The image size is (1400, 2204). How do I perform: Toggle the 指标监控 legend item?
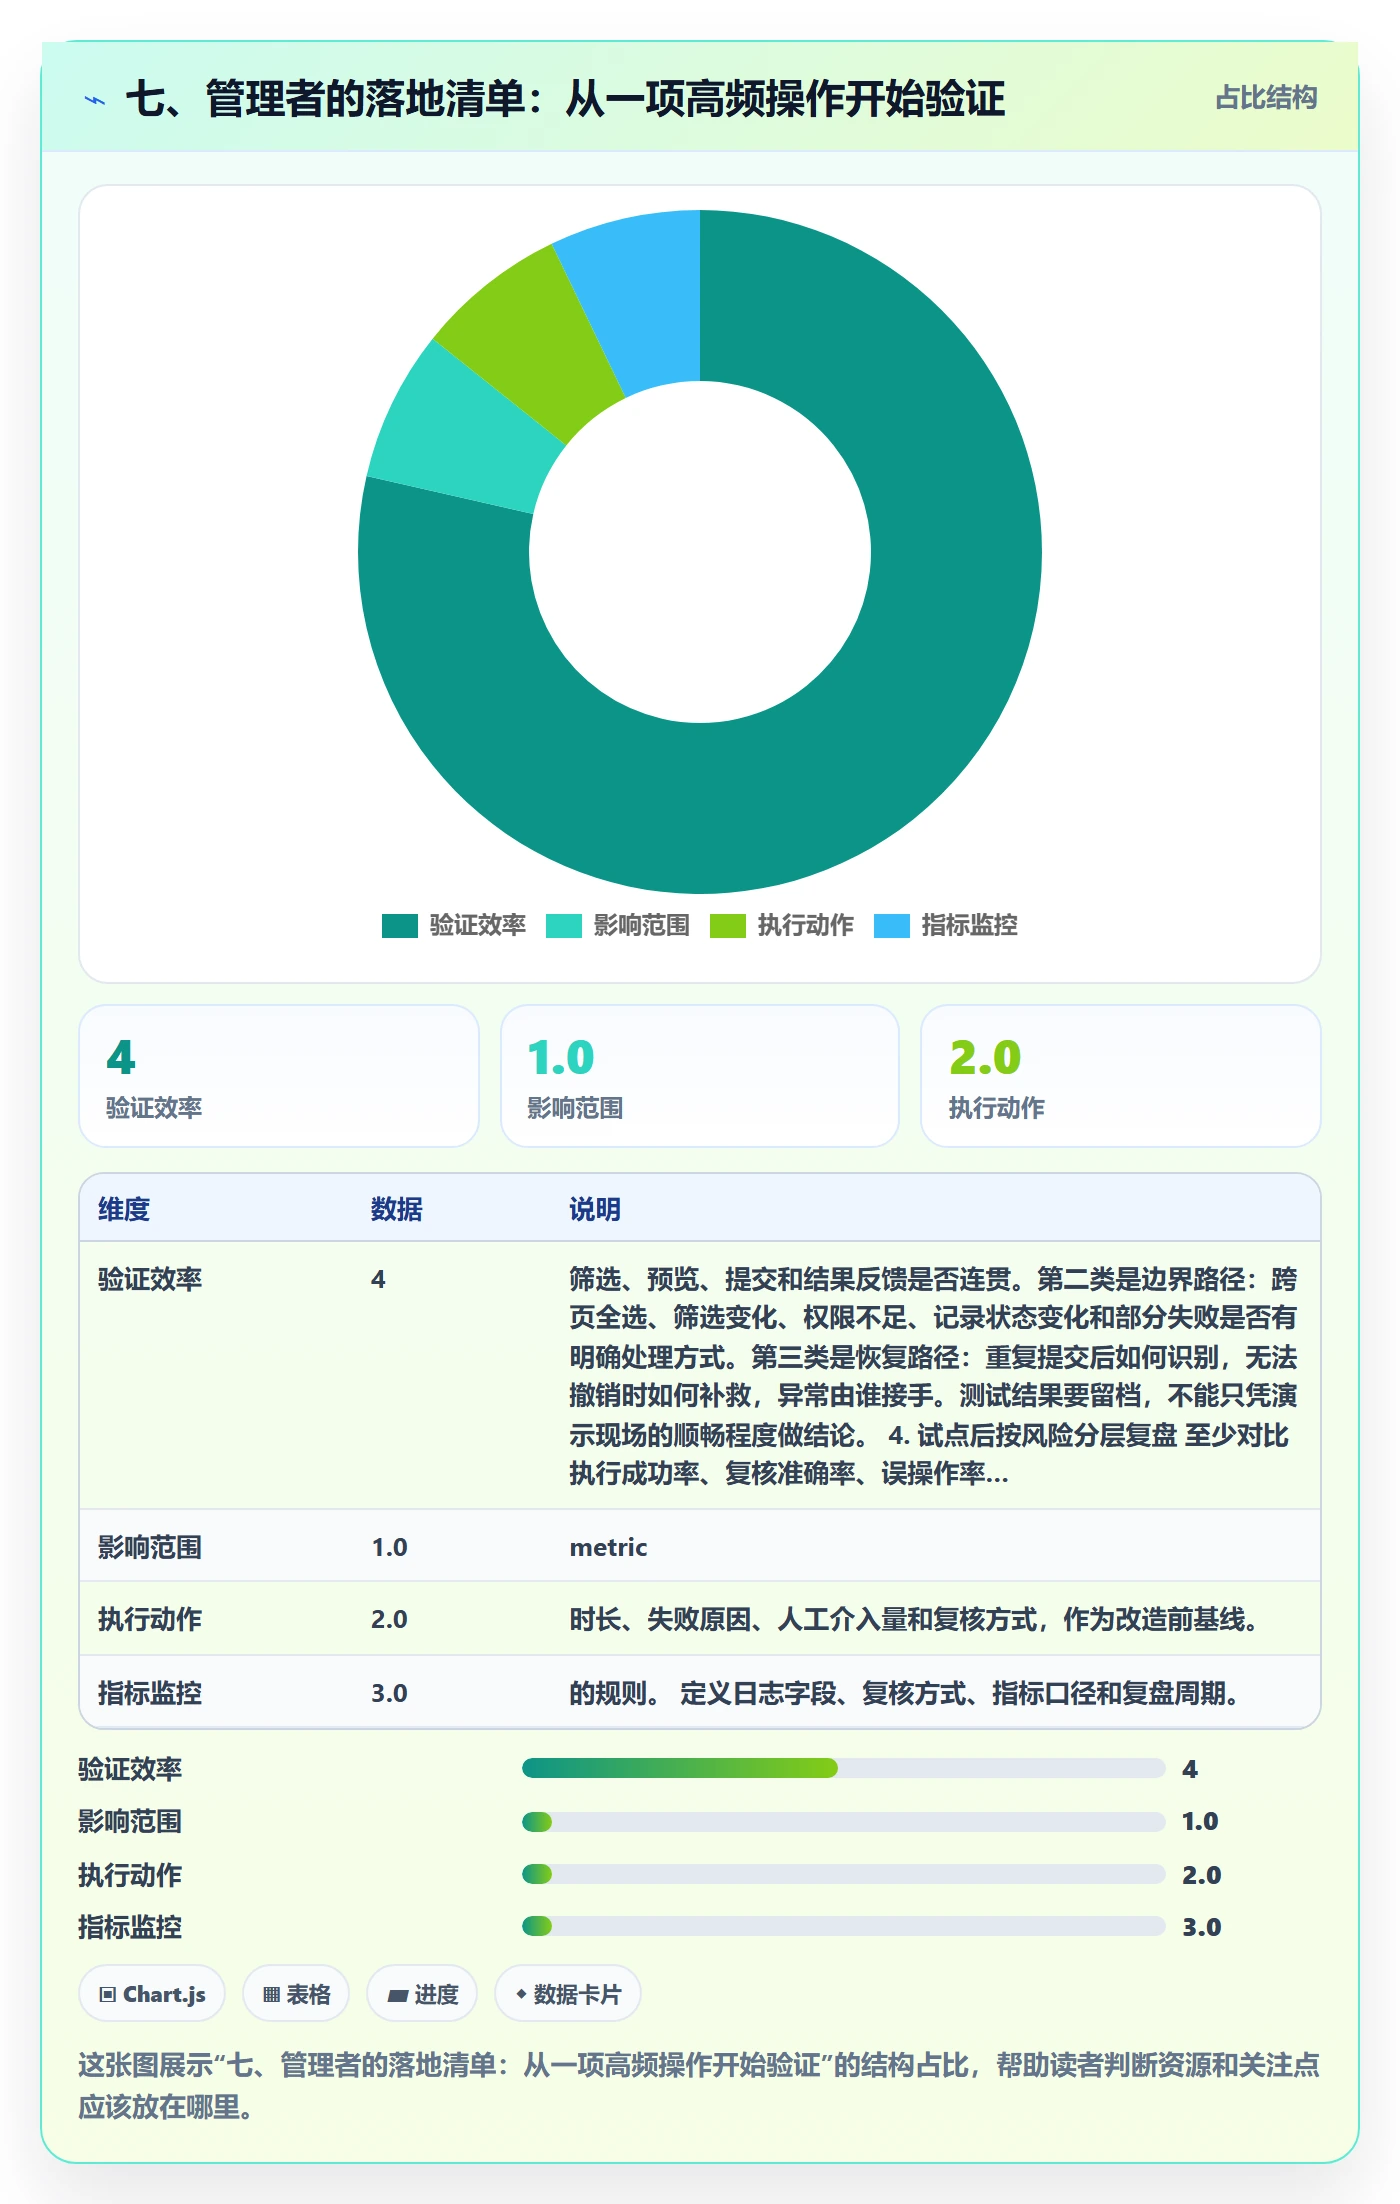(946, 926)
